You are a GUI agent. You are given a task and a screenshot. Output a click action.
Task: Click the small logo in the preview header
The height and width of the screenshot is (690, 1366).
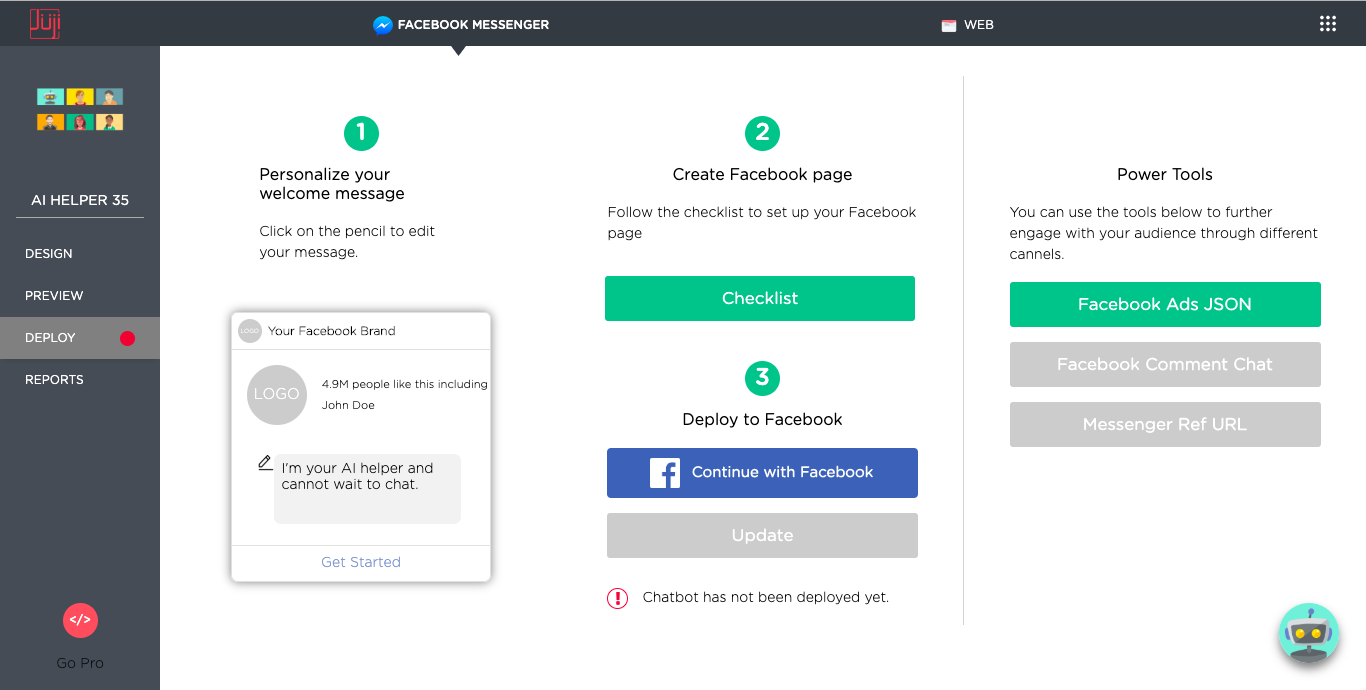pyautogui.click(x=250, y=330)
